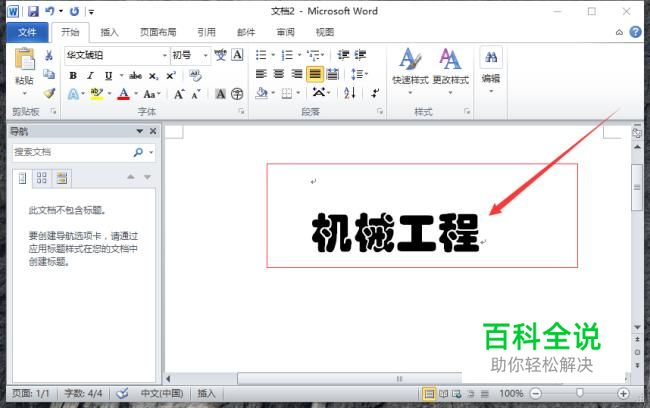This screenshot has width=650, height=408.
Task: Apply character border A icon
Action: pos(237,55)
